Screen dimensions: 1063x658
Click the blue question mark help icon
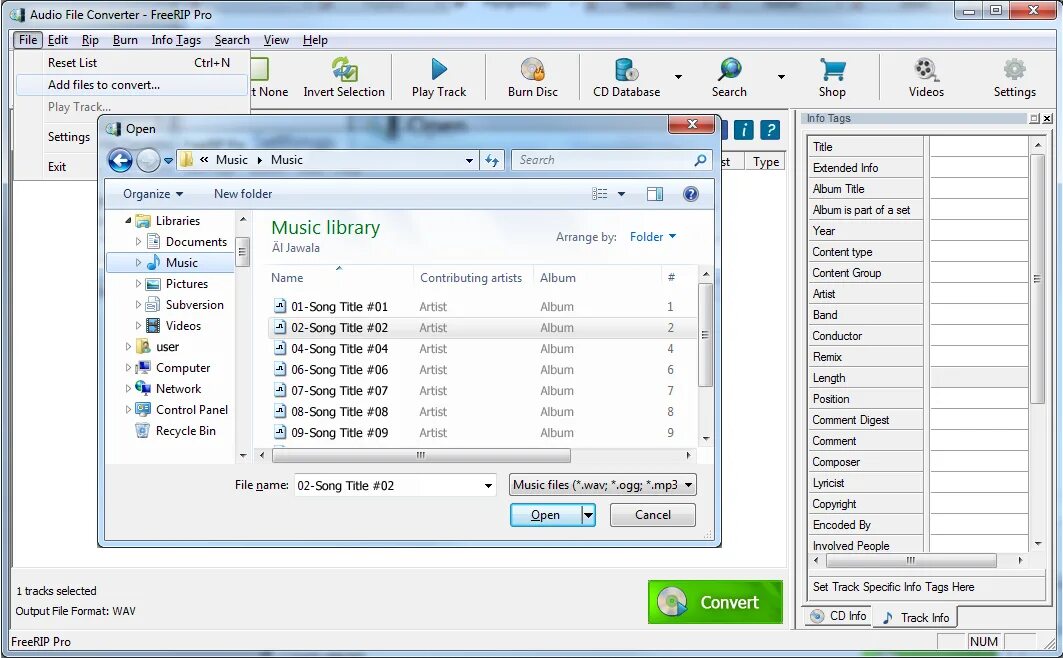[770, 130]
